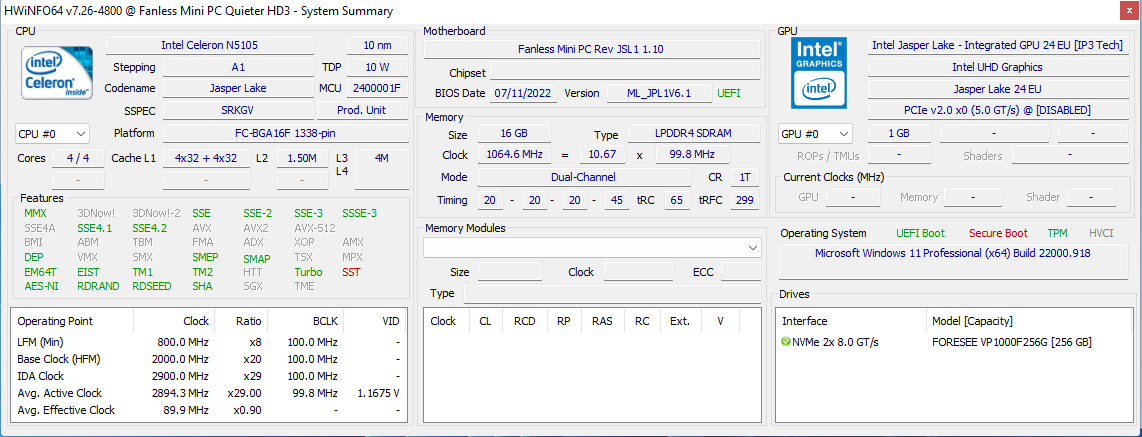Click the Turbo feature flag
The image size is (1142, 437).
tap(308, 272)
